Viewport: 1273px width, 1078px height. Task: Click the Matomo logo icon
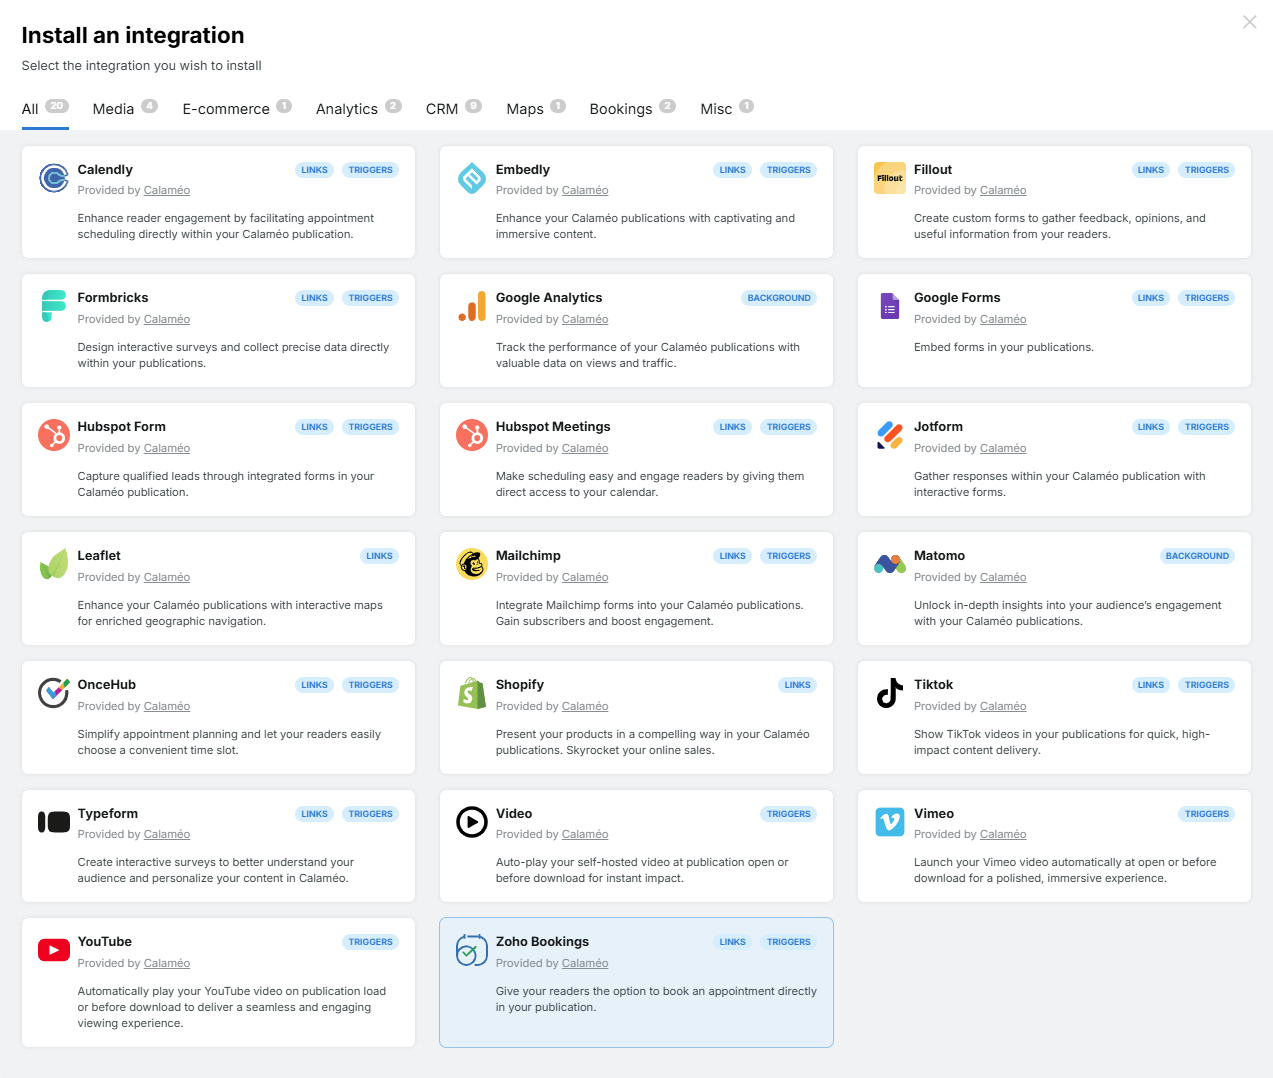tap(890, 564)
